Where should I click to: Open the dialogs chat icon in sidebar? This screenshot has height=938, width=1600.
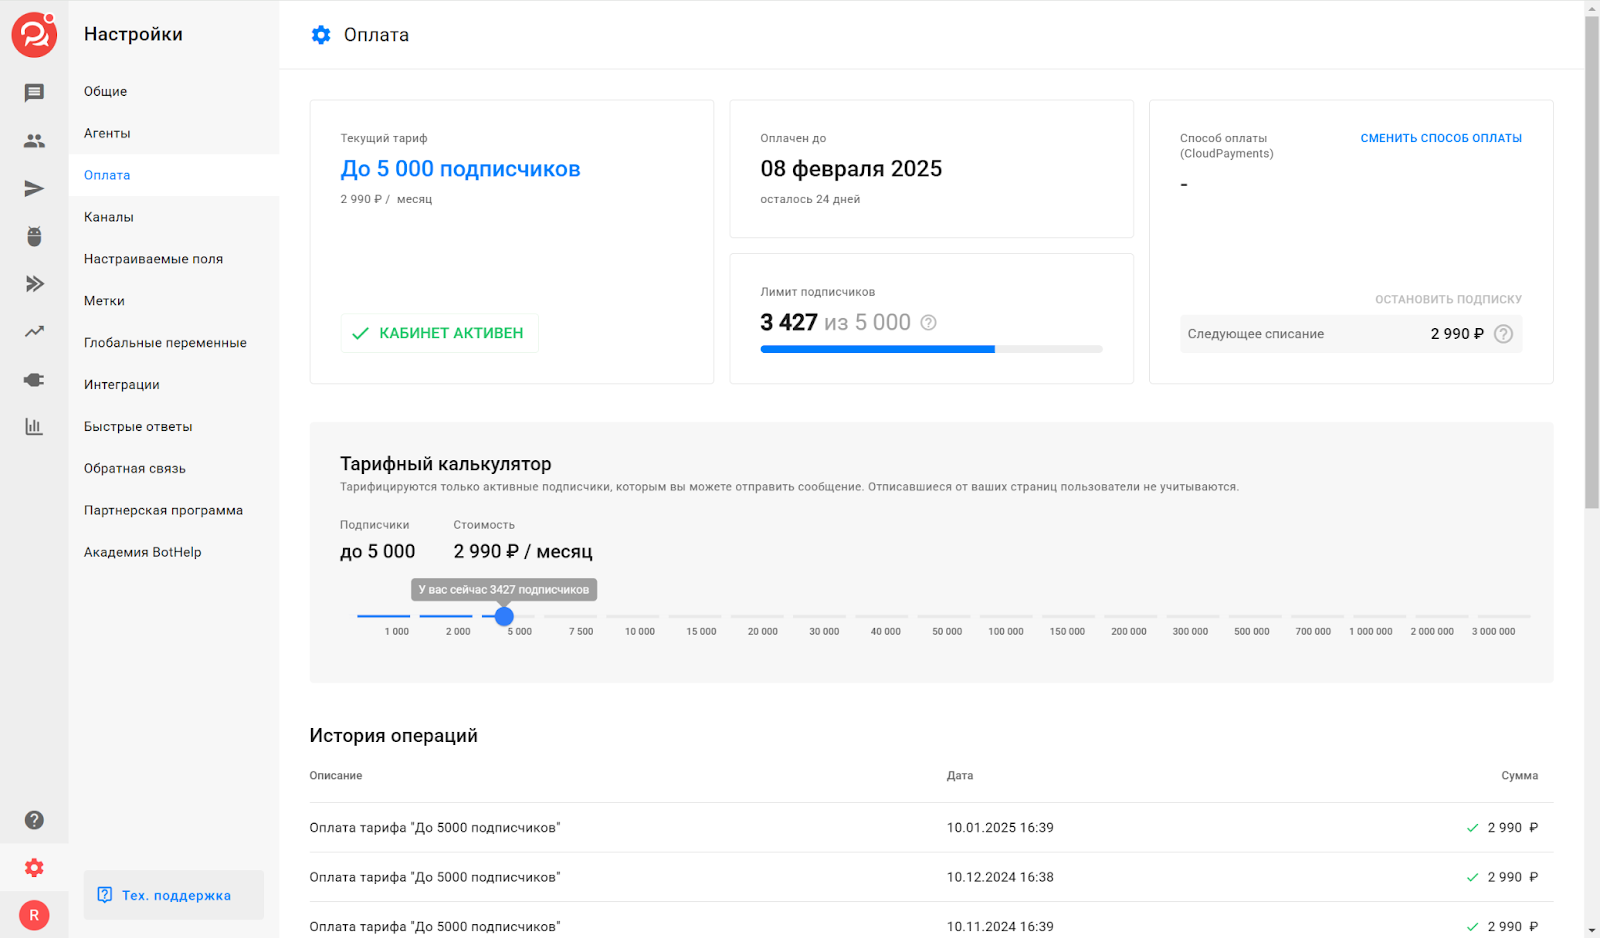(x=34, y=93)
